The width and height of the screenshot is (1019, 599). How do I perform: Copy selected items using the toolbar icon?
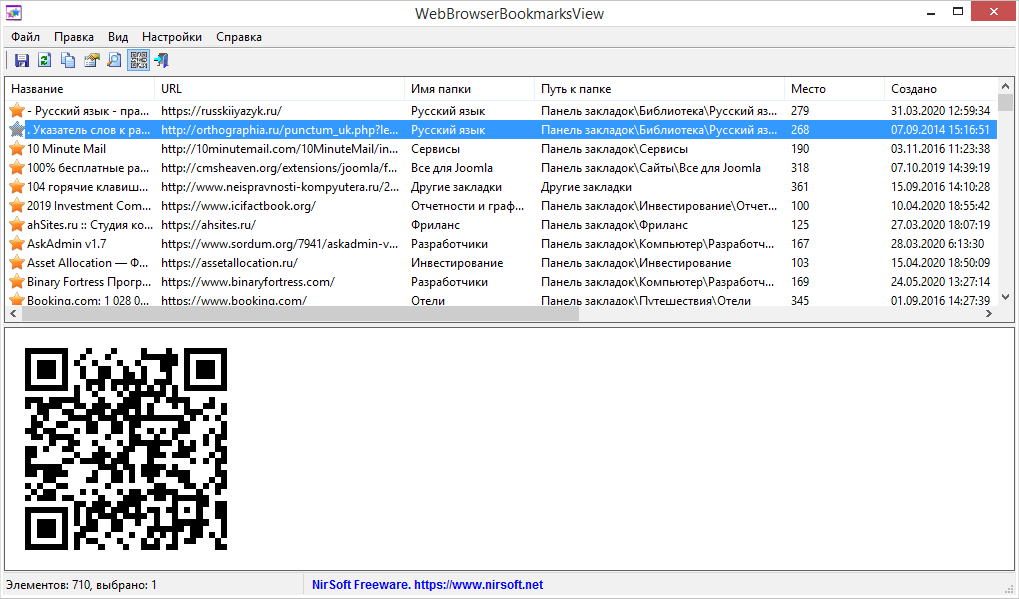(68, 60)
